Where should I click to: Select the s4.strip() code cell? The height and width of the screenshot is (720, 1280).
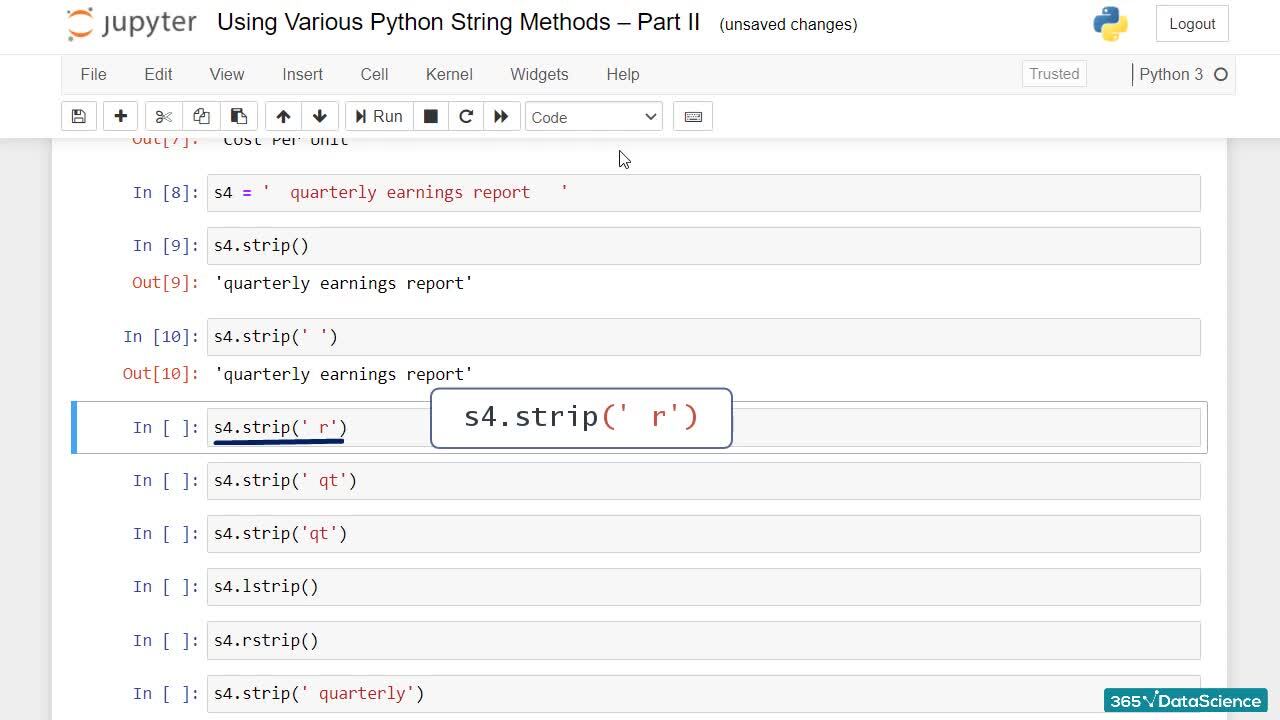[703, 246]
